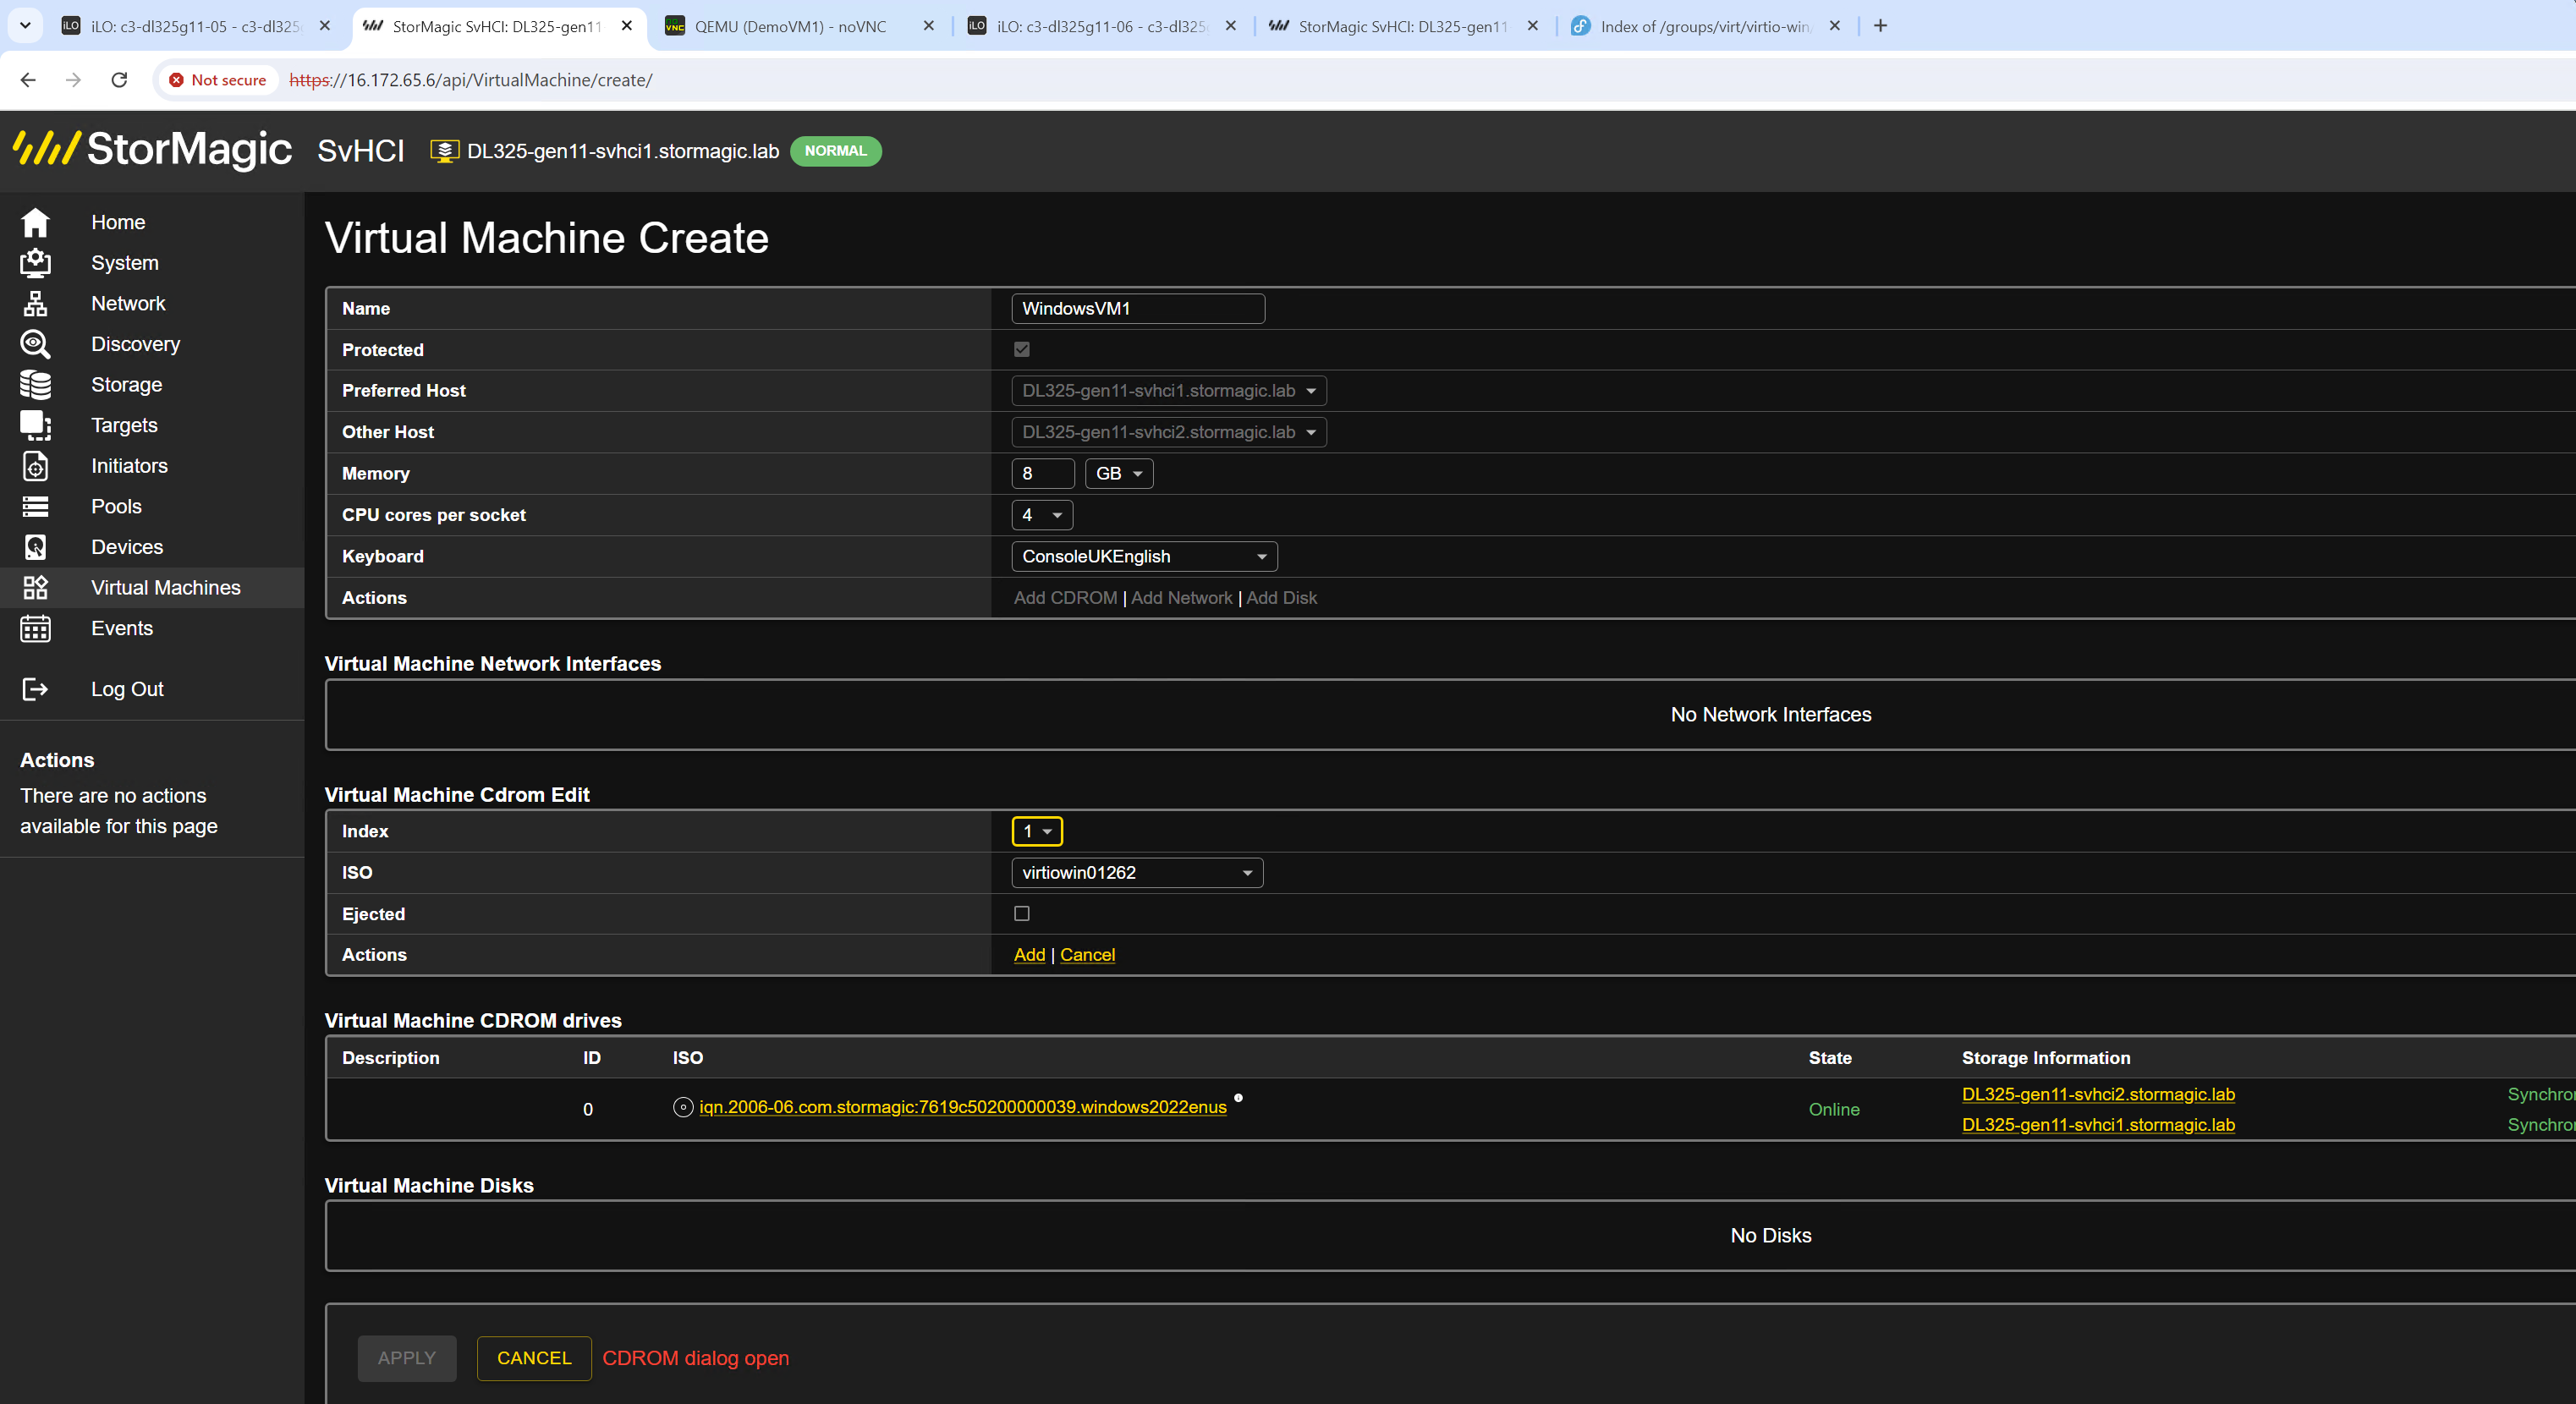Screen dimensions: 2576x1404
Task: Open the windows2022enus ISO link
Action: point(962,1107)
